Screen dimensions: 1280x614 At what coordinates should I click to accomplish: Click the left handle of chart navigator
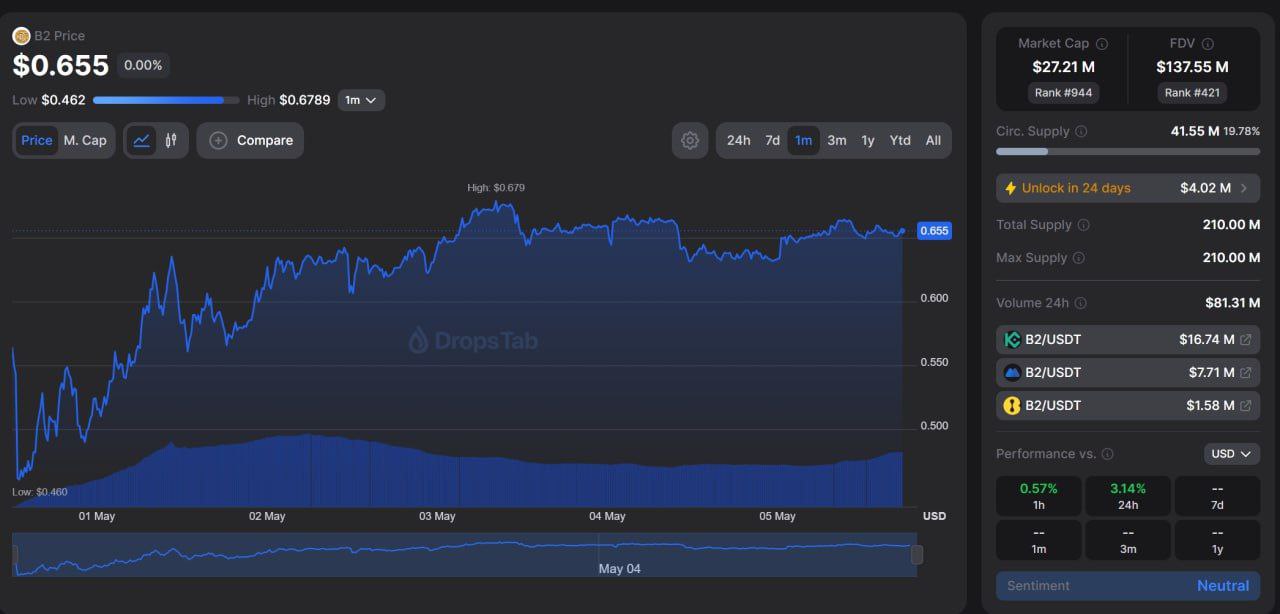click(17, 555)
